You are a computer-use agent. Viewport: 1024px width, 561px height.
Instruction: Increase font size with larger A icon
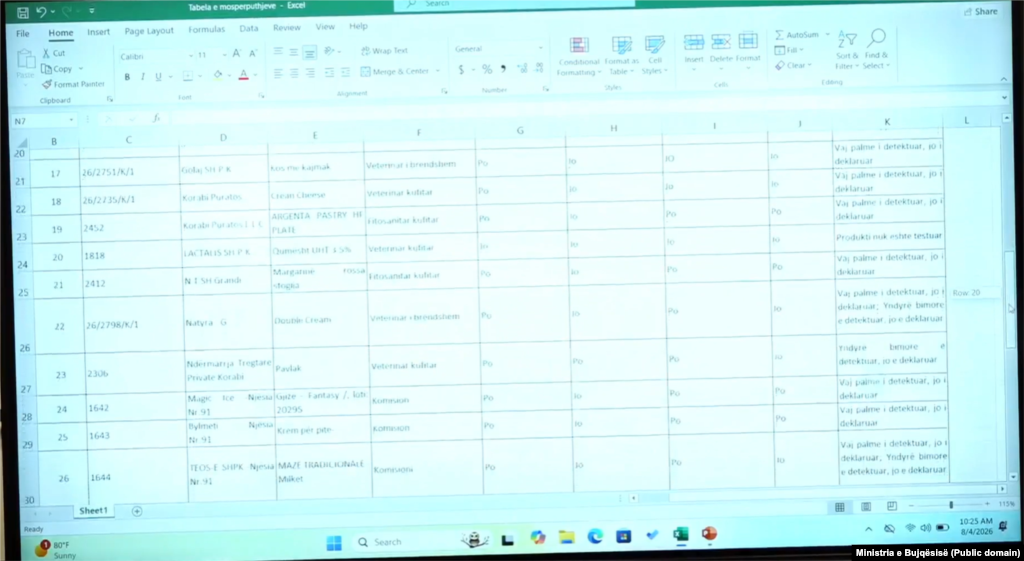coord(236,54)
